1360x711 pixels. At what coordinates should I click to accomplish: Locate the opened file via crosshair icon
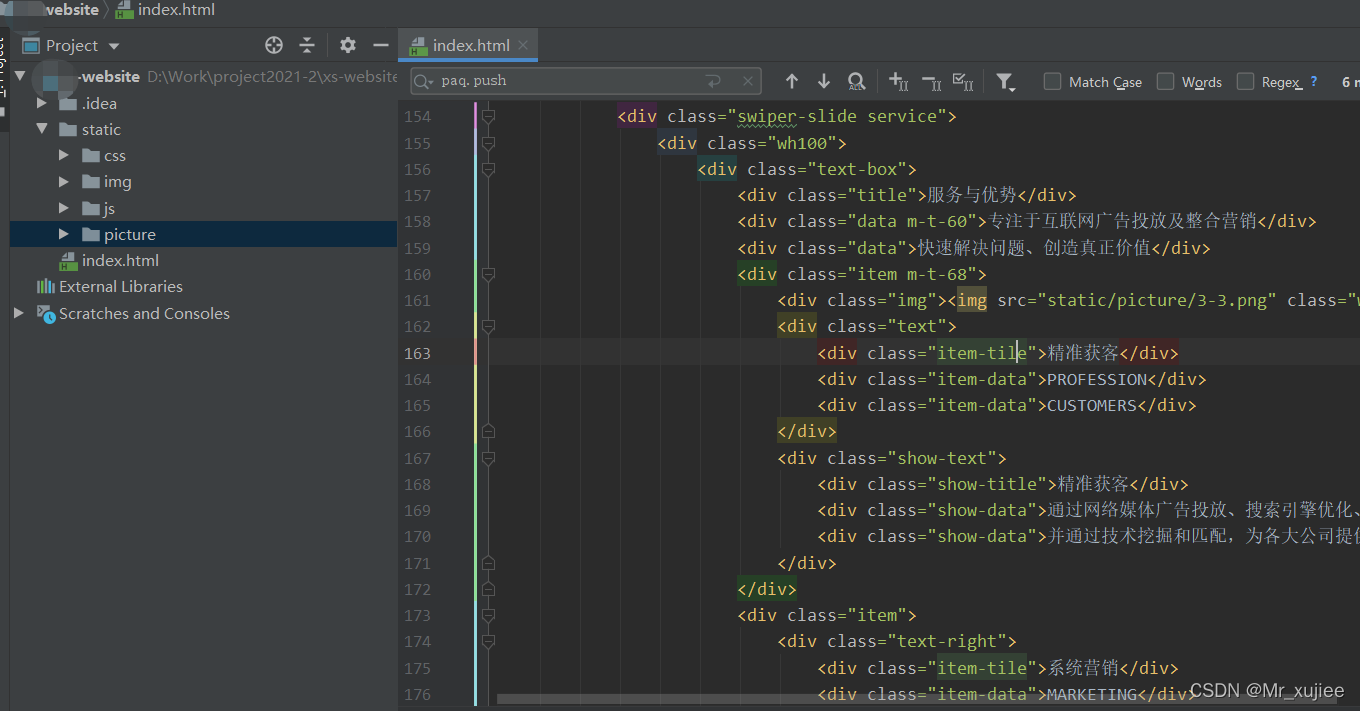(274, 45)
